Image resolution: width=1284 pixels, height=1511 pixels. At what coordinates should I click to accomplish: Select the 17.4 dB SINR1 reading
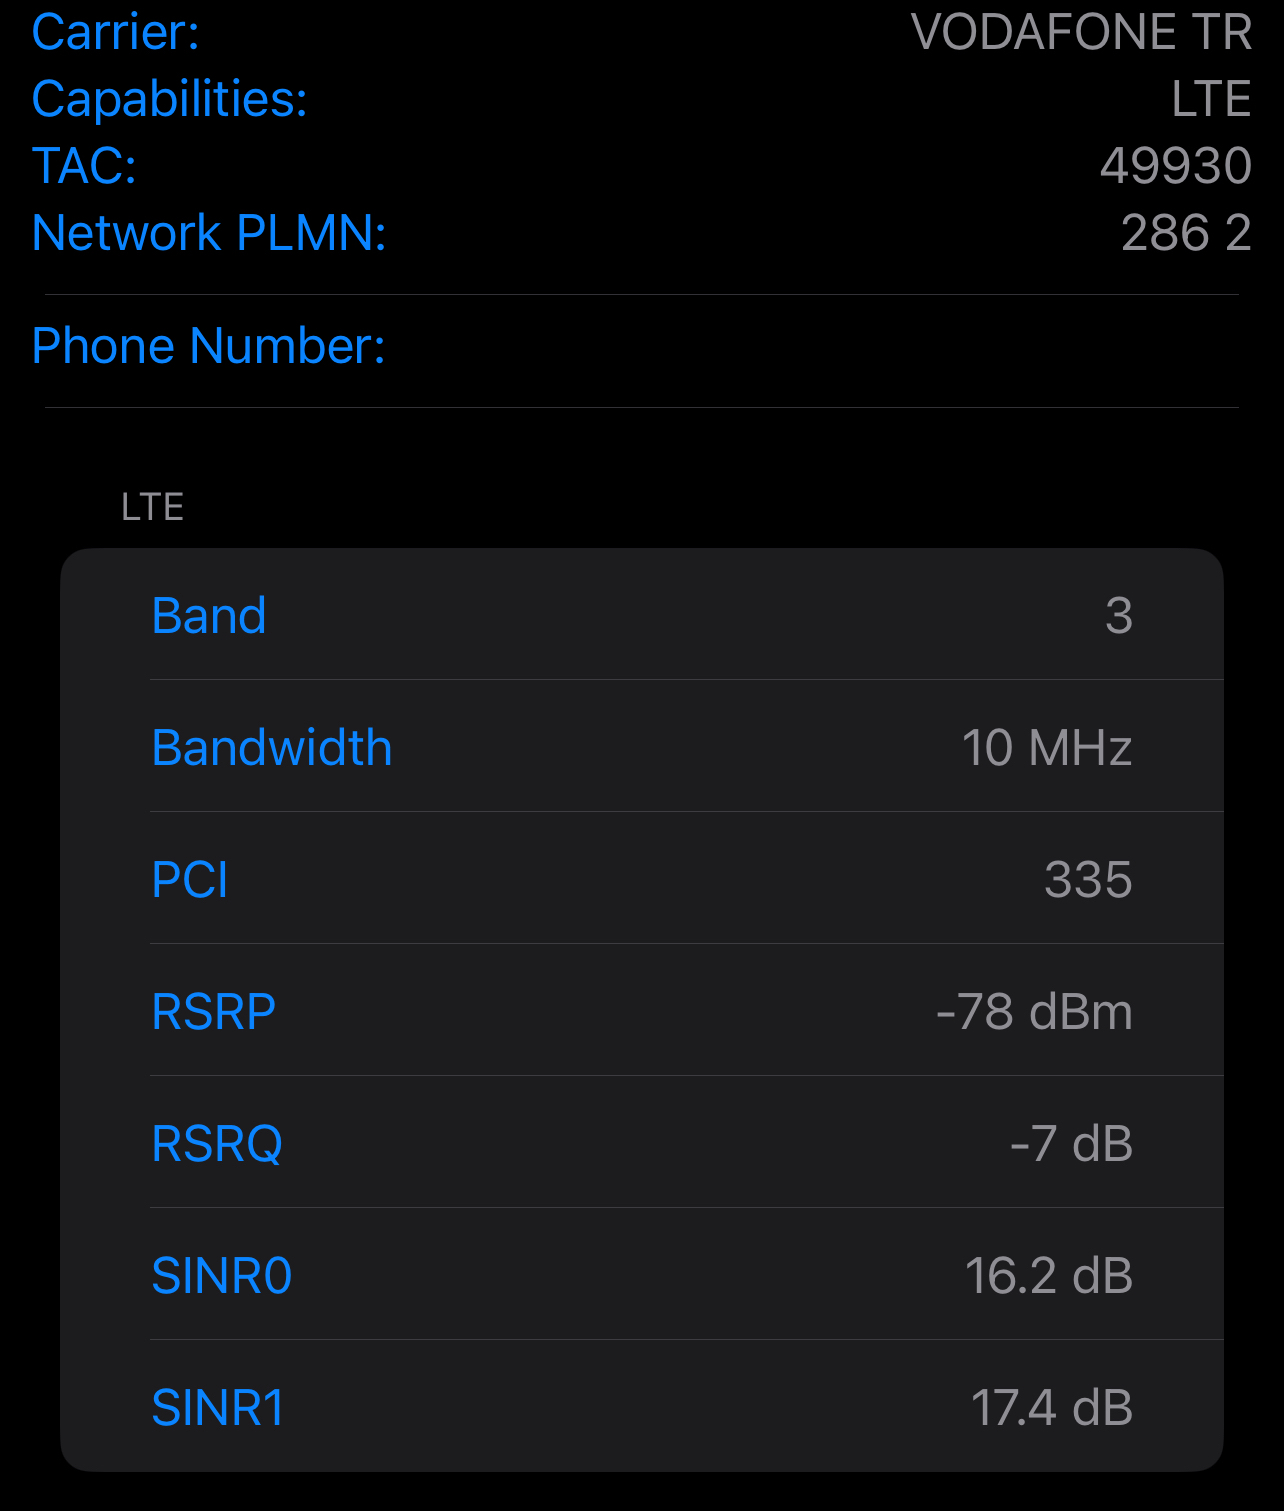tap(1052, 1408)
